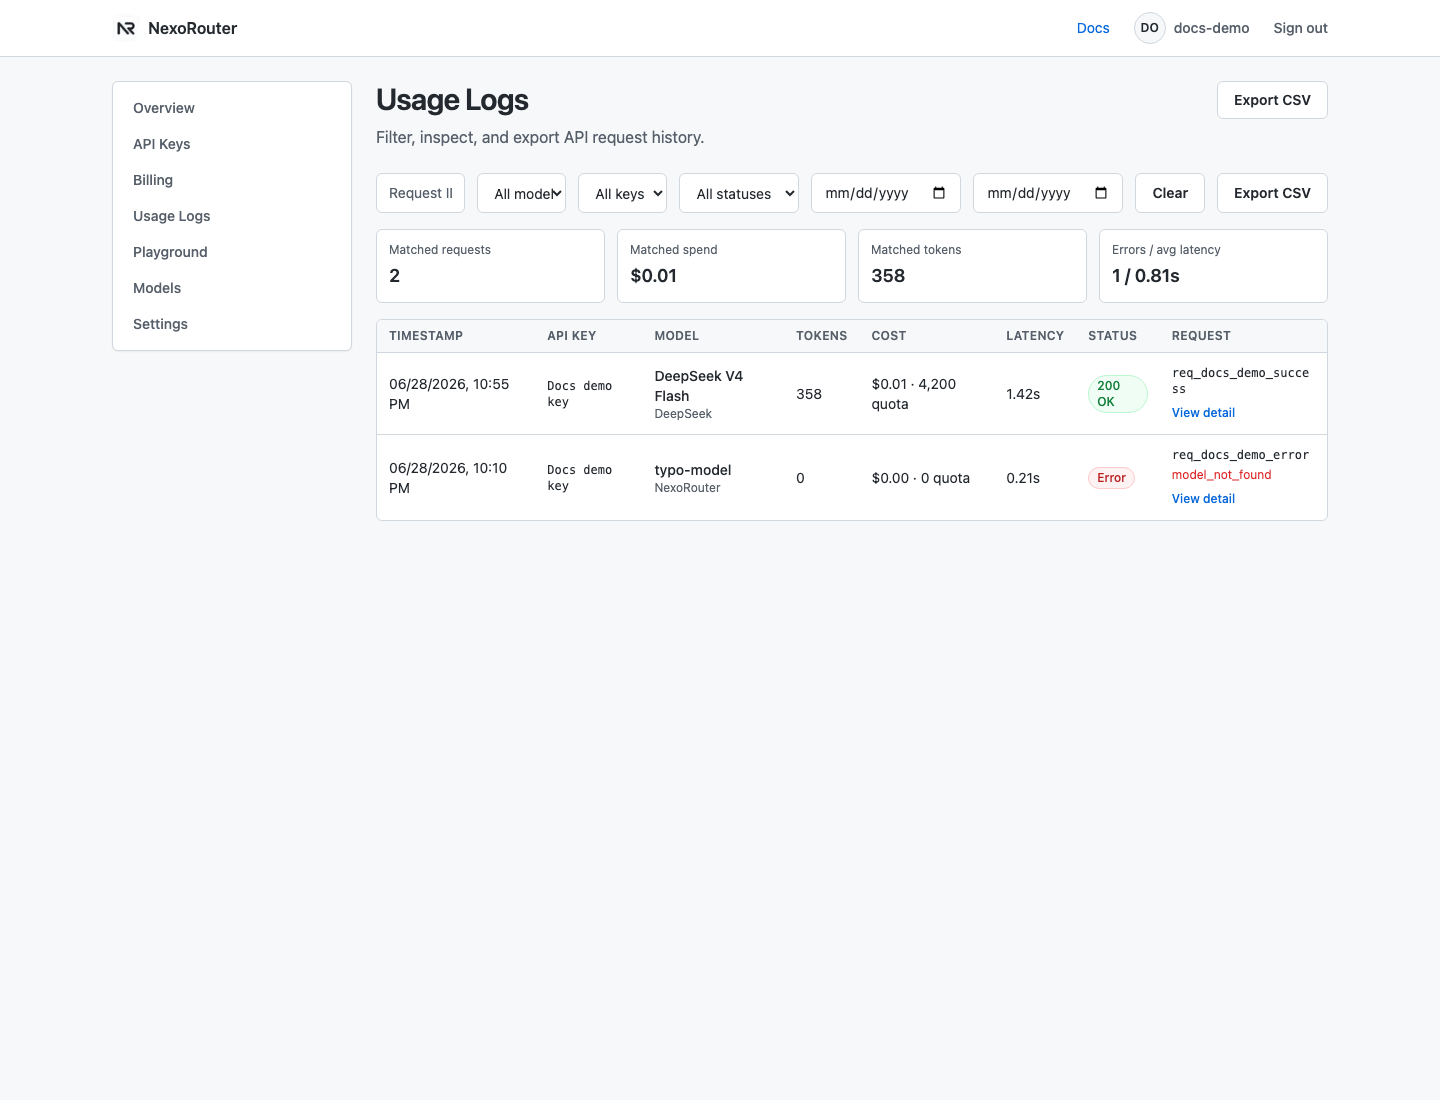
Task: Click the Matched requests card
Action: point(490,266)
